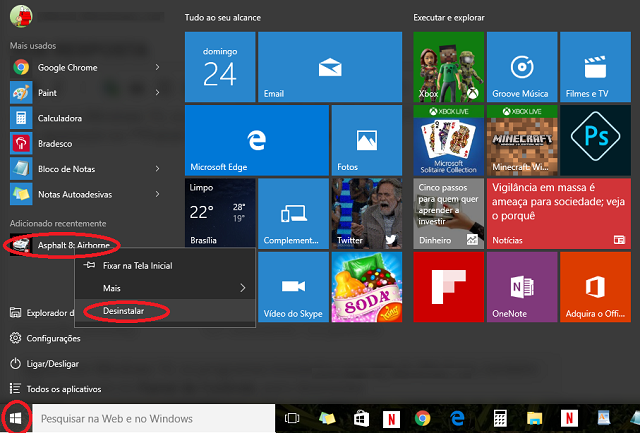Select Asphalt 8: Airborne recently added app
The width and height of the screenshot is (640, 433).
(61, 245)
